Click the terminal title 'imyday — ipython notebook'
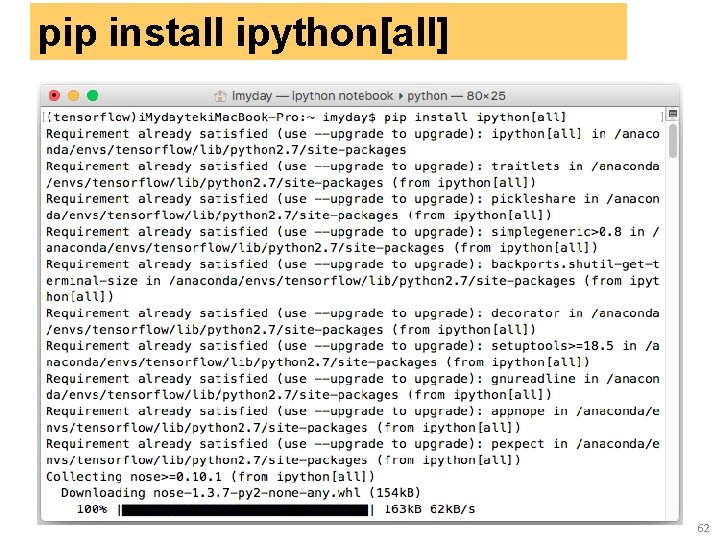The height and width of the screenshot is (540, 720). (312, 96)
